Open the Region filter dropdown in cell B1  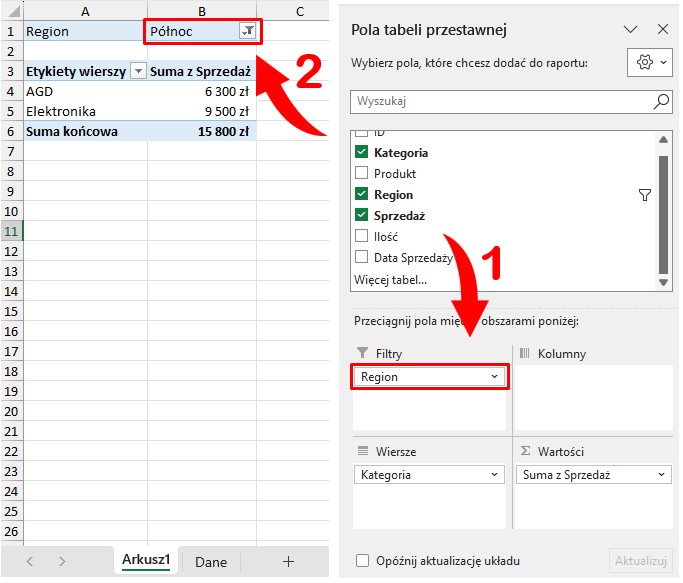[x=247, y=31]
